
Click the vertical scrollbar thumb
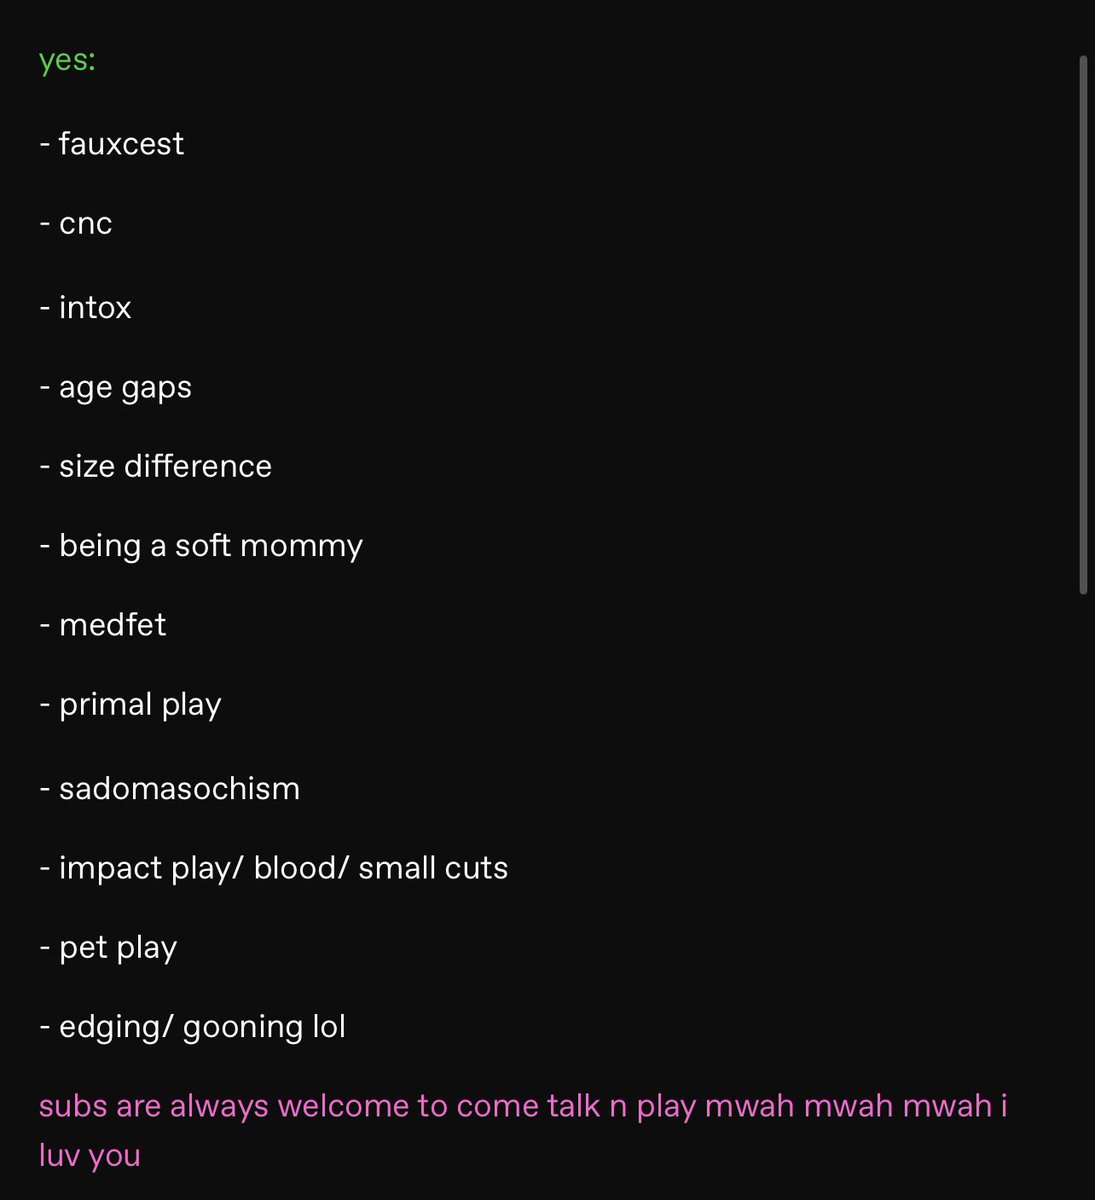1083,325
